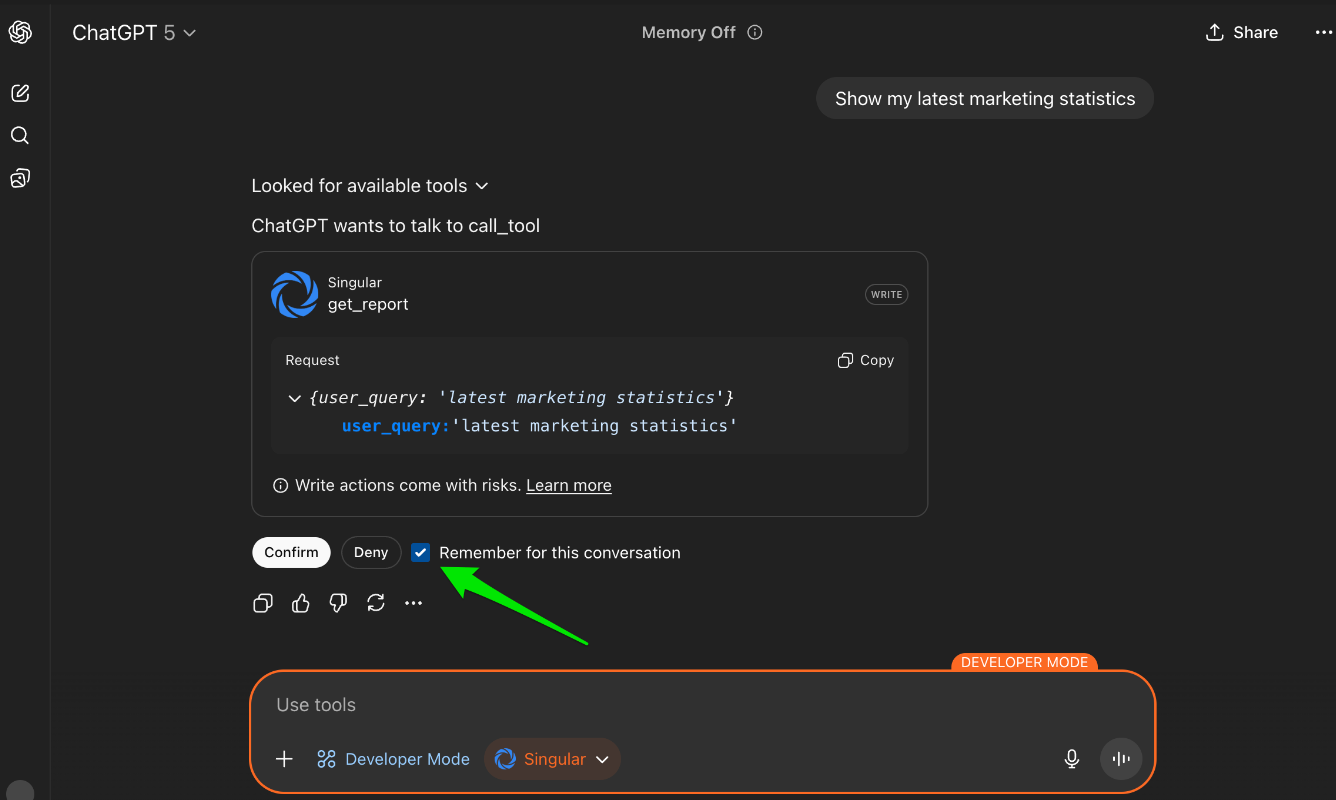Image resolution: width=1336 pixels, height=800 pixels.
Task: Open more actions under the response
Action: [414, 602]
